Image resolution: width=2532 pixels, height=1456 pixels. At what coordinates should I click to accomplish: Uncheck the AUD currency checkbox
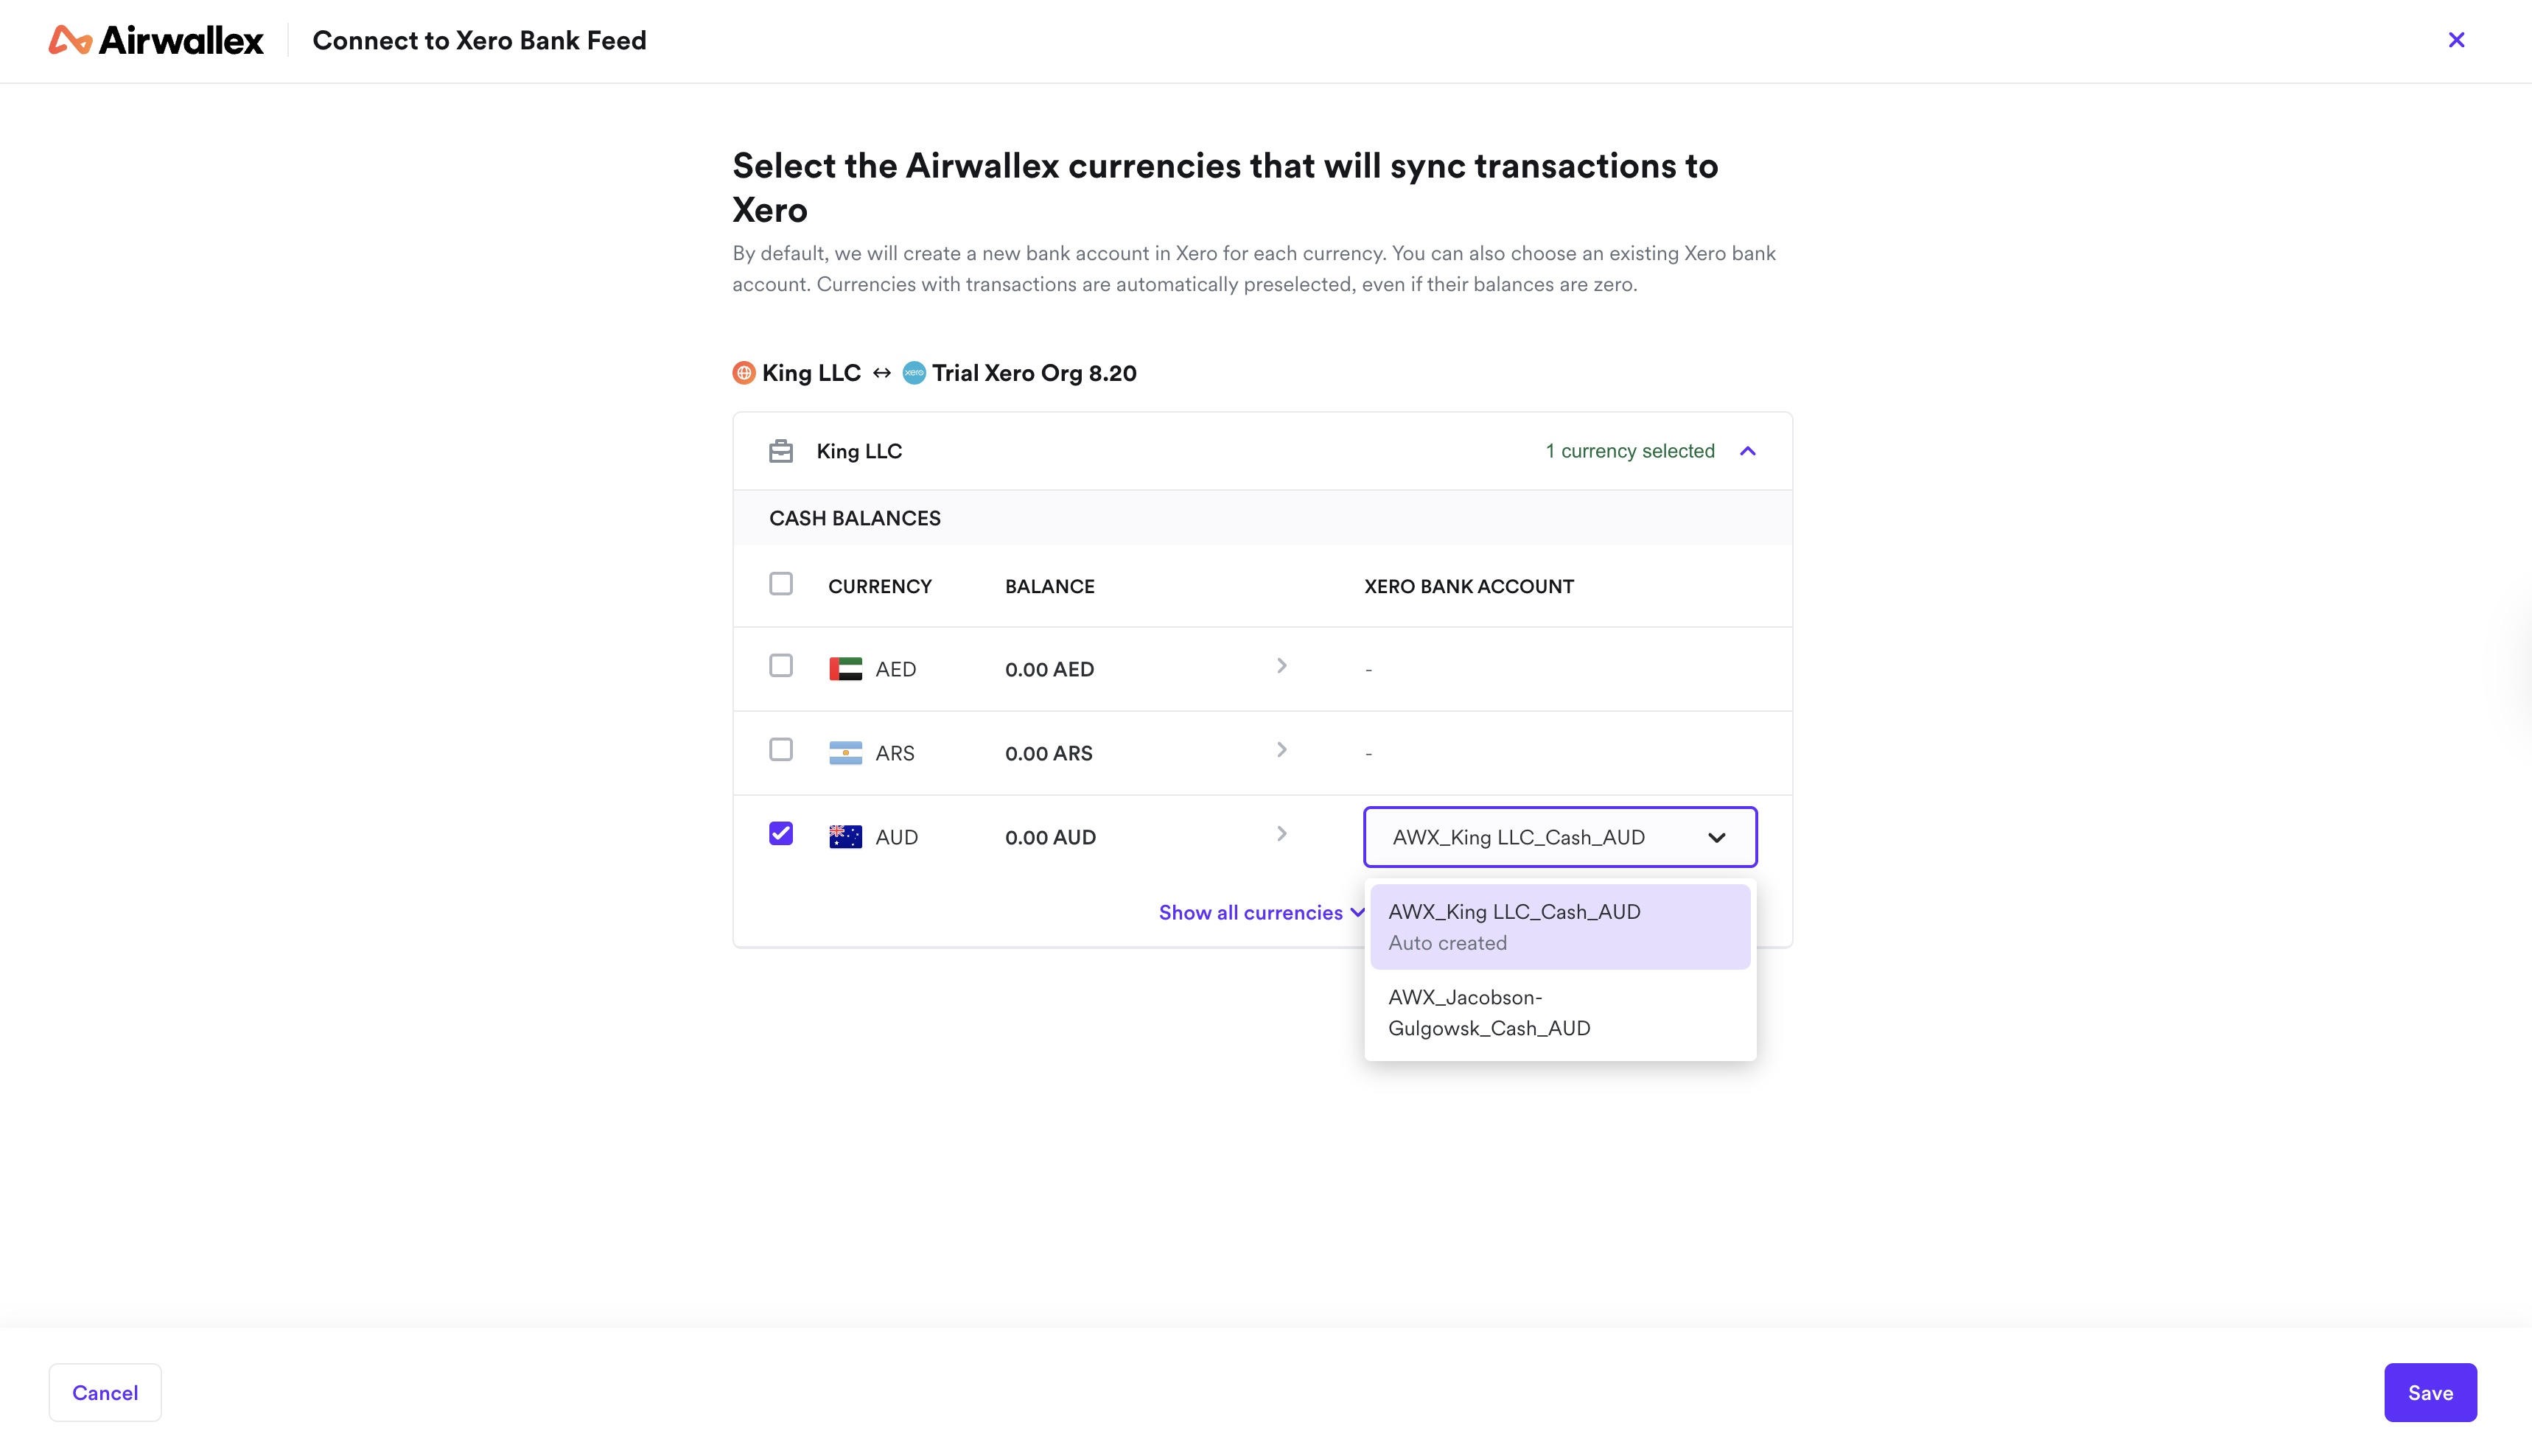coord(781,834)
